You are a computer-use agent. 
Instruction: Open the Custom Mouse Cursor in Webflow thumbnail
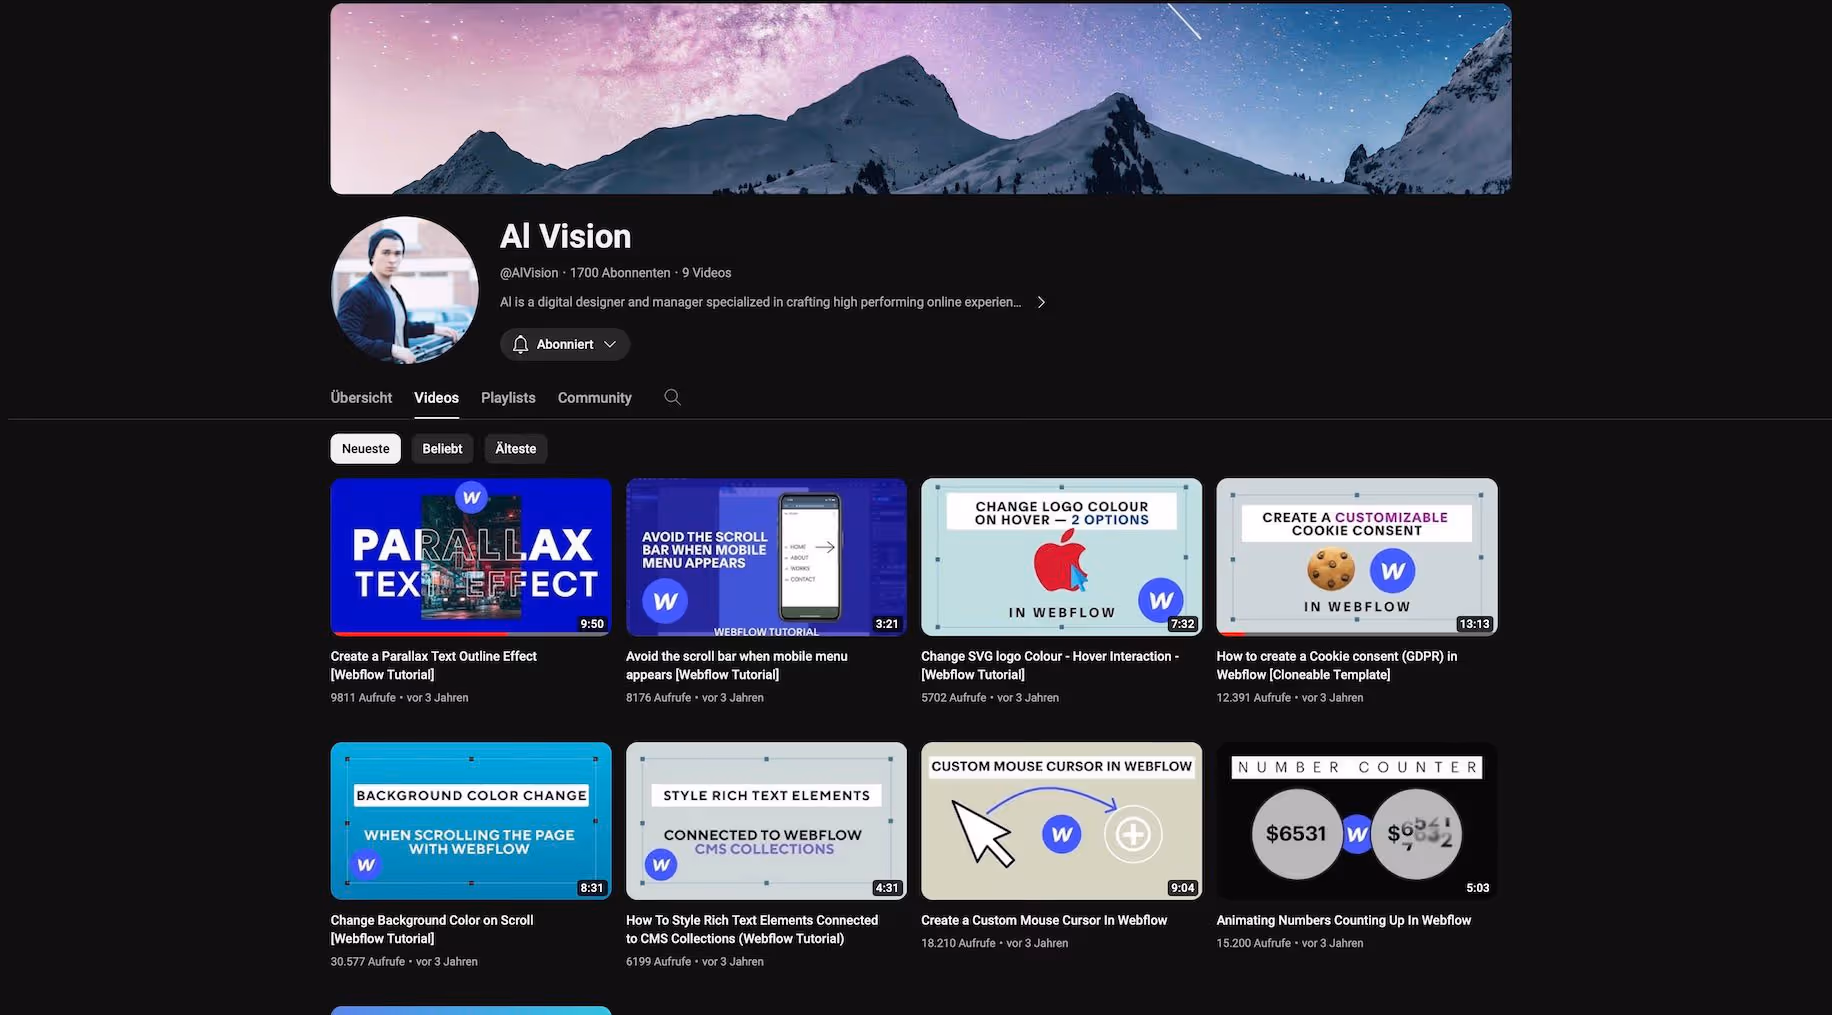pyautogui.click(x=1062, y=821)
